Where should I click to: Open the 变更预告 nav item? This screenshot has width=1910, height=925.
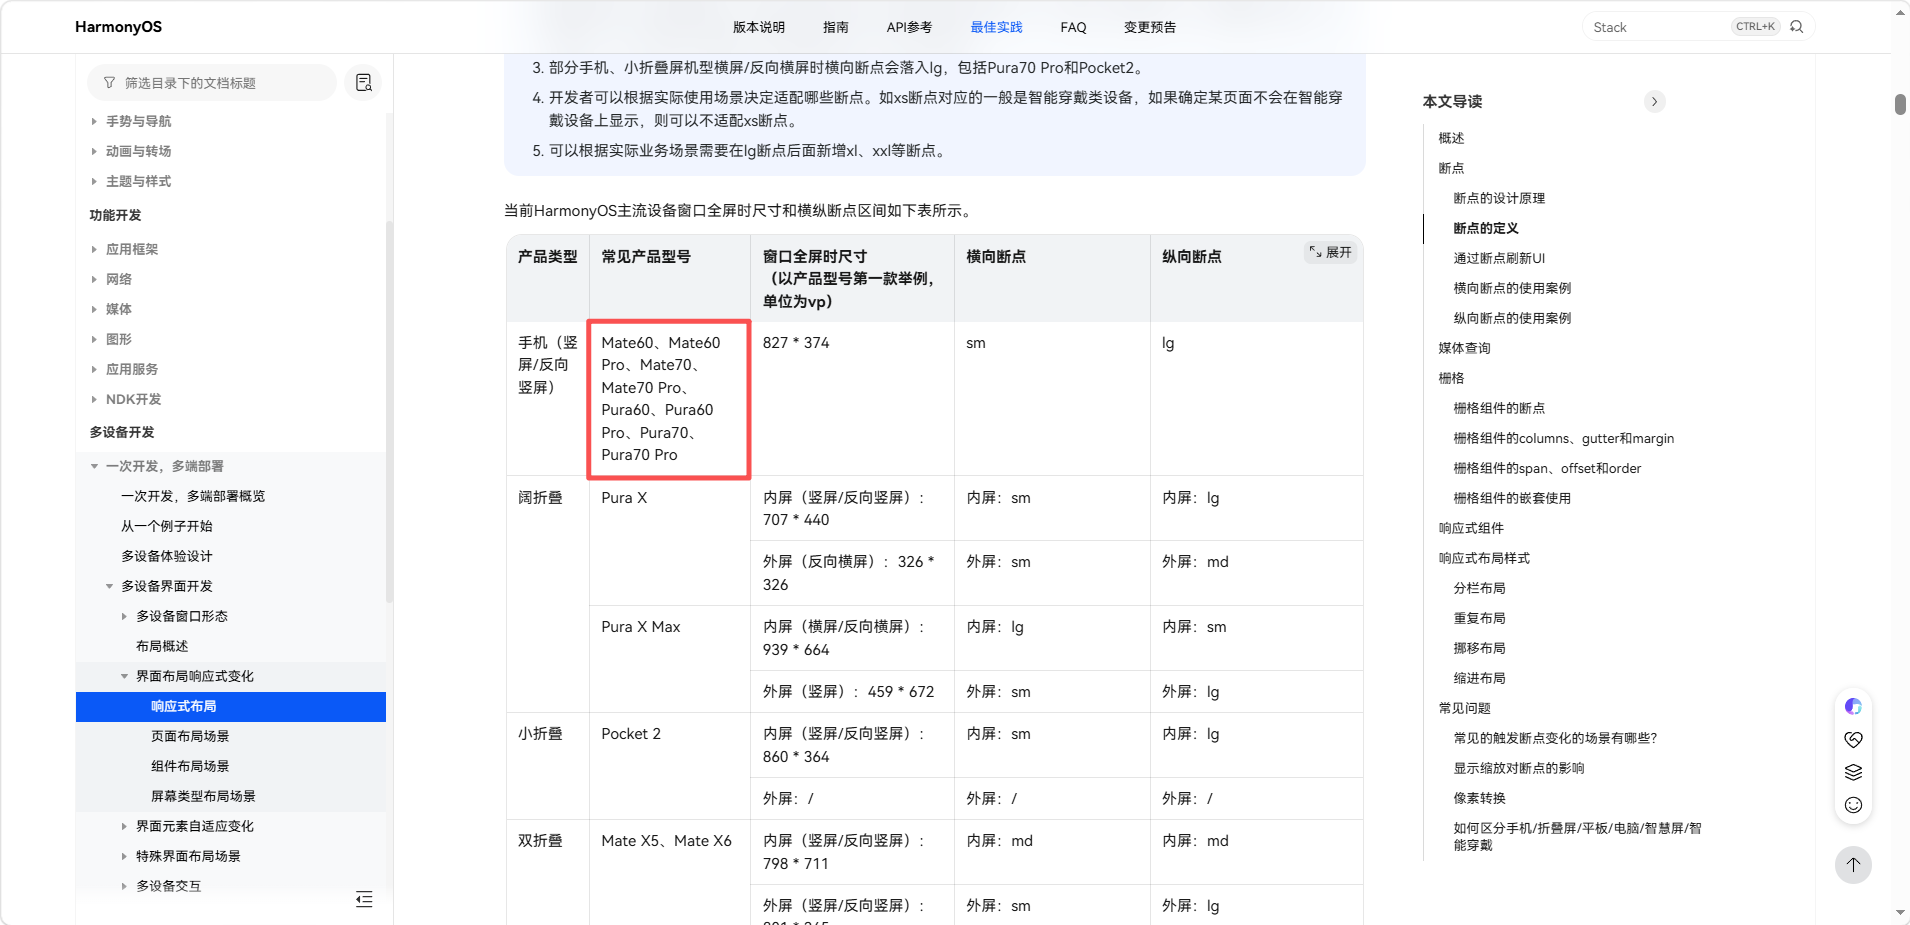pyautogui.click(x=1150, y=27)
